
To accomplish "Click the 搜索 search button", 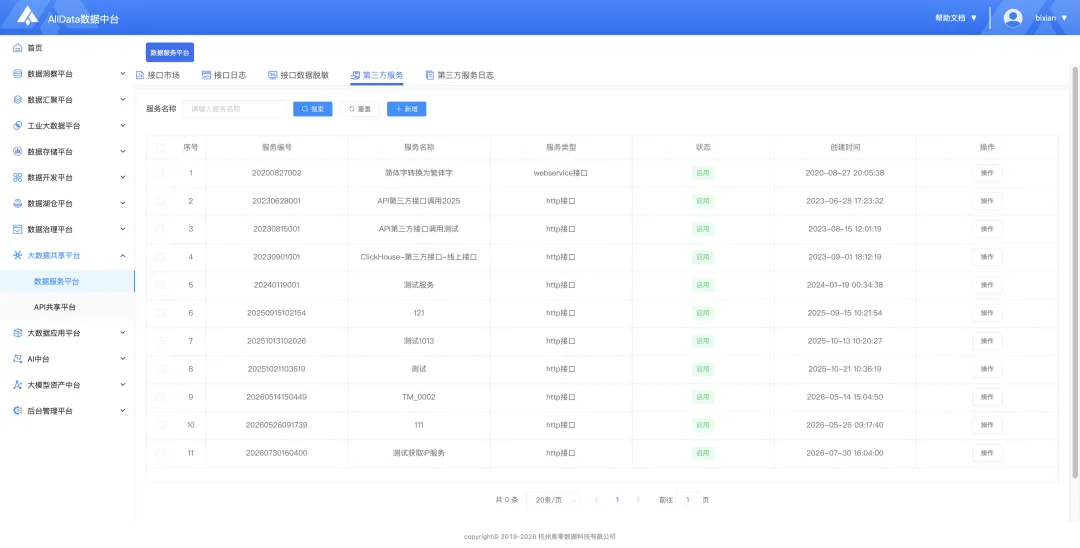I will click(313, 109).
